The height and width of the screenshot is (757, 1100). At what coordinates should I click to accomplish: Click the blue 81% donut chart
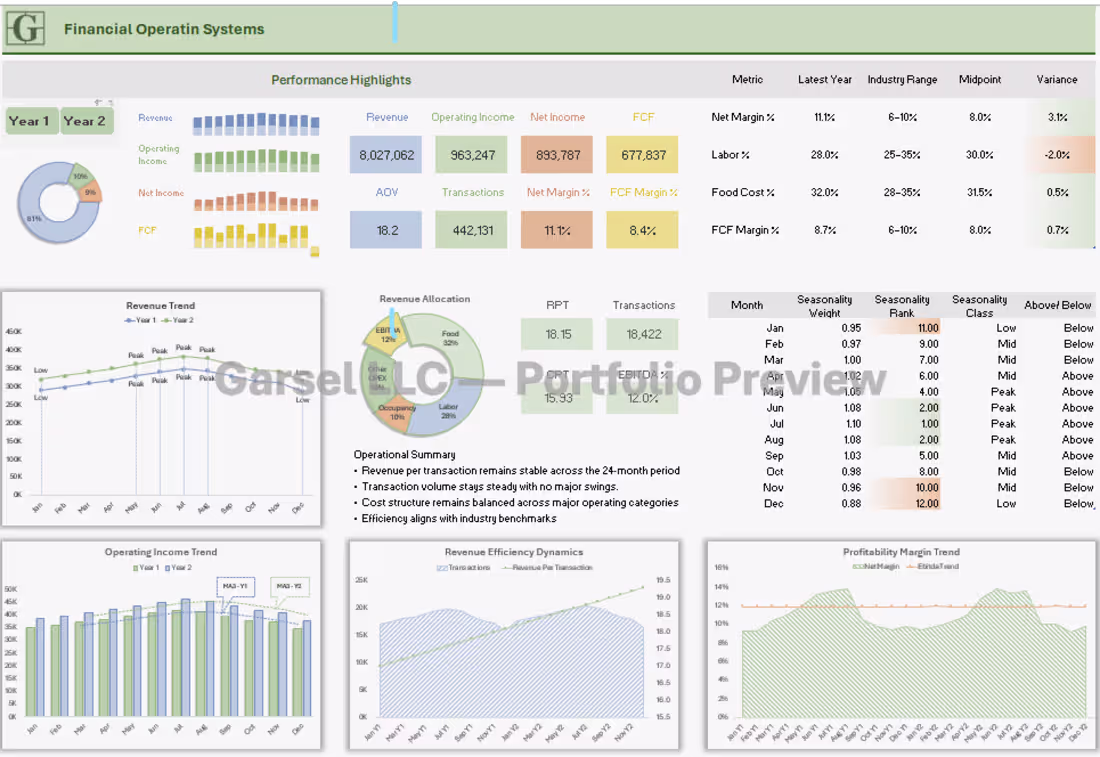point(59,203)
